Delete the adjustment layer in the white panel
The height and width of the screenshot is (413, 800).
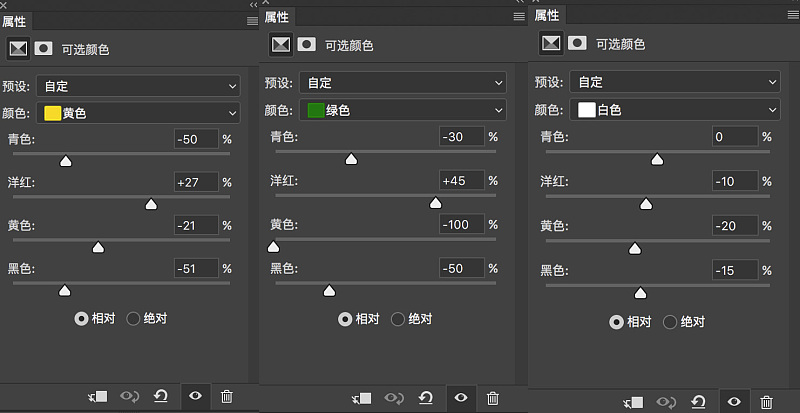click(x=766, y=403)
